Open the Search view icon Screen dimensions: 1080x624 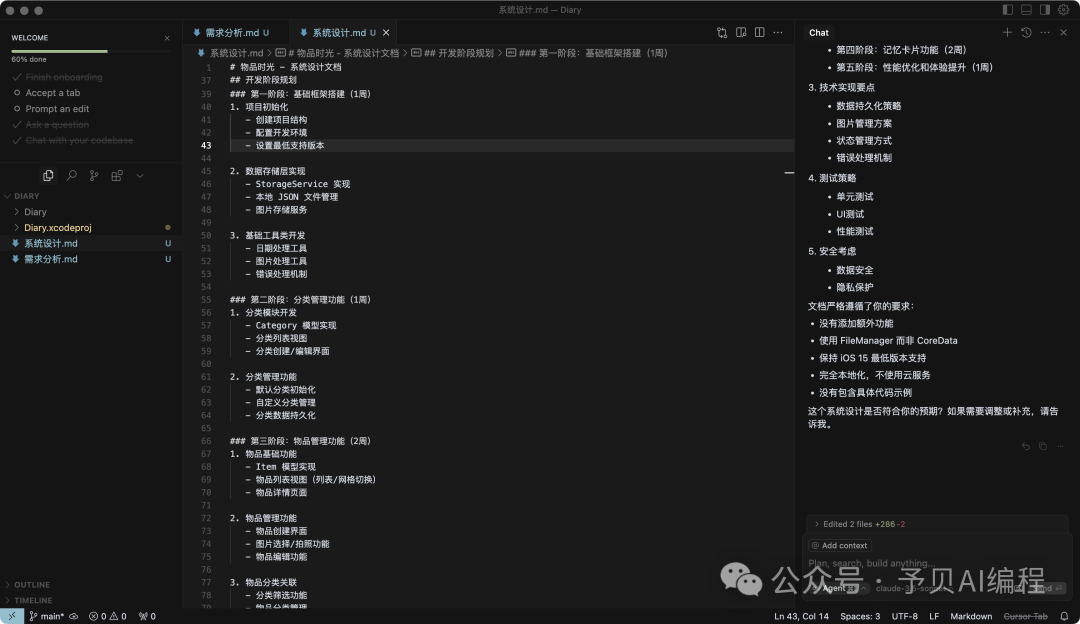71,176
